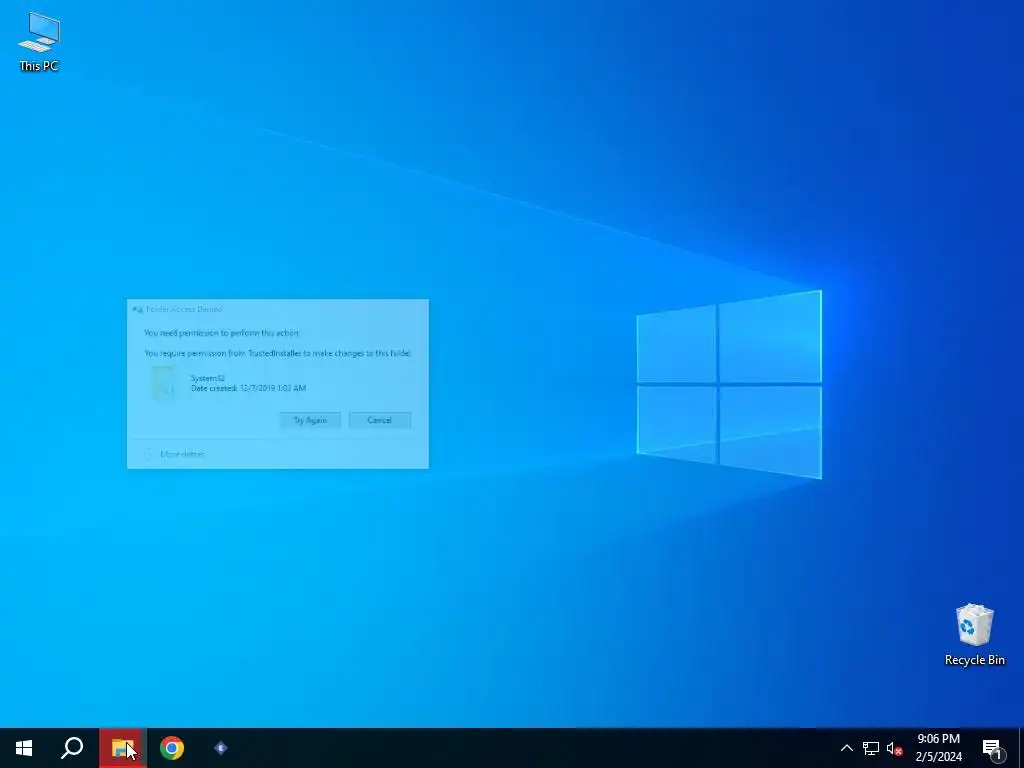
Task: Open the taskbar search
Action: pyautogui.click(x=72, y=748)
